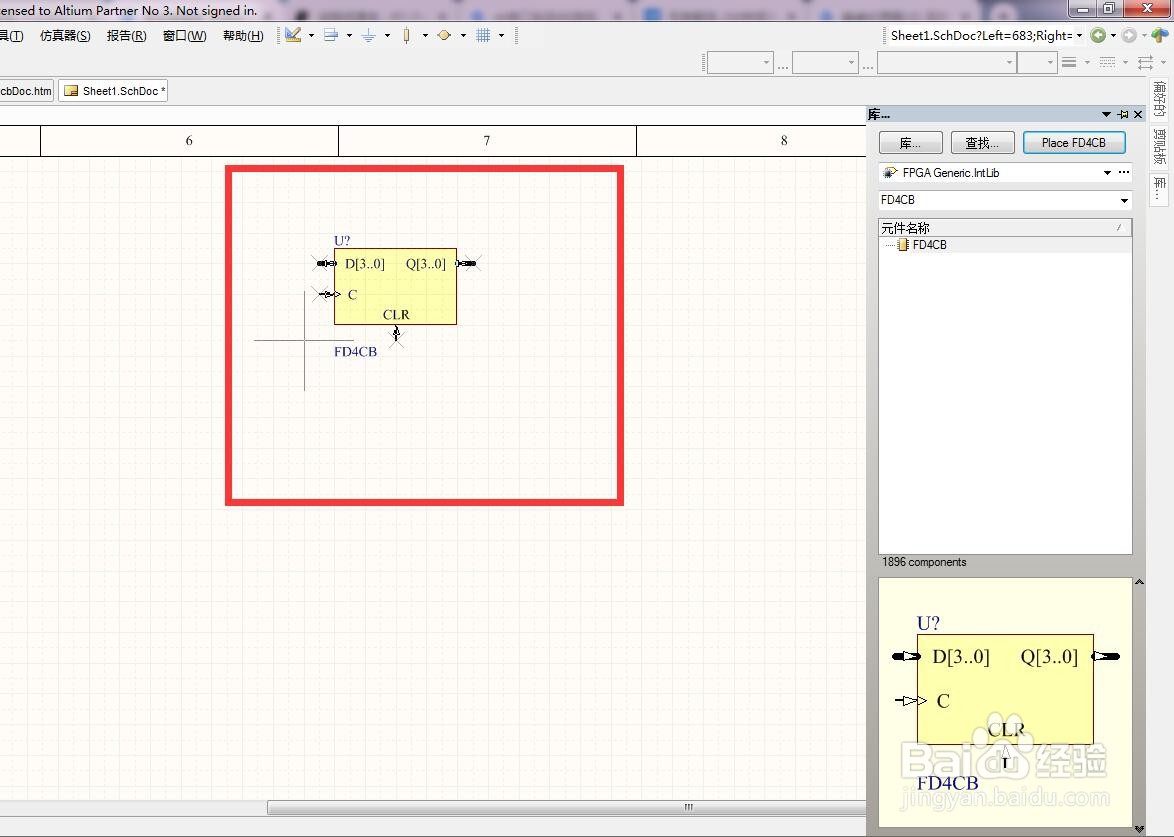
Task: Select the grids icon in toolbar
Action: 483,35
